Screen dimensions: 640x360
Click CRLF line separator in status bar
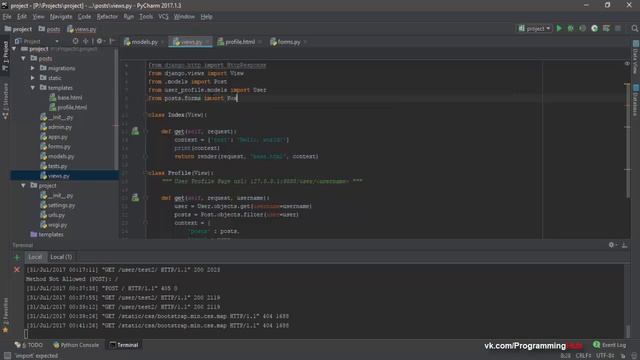(583, 356)
